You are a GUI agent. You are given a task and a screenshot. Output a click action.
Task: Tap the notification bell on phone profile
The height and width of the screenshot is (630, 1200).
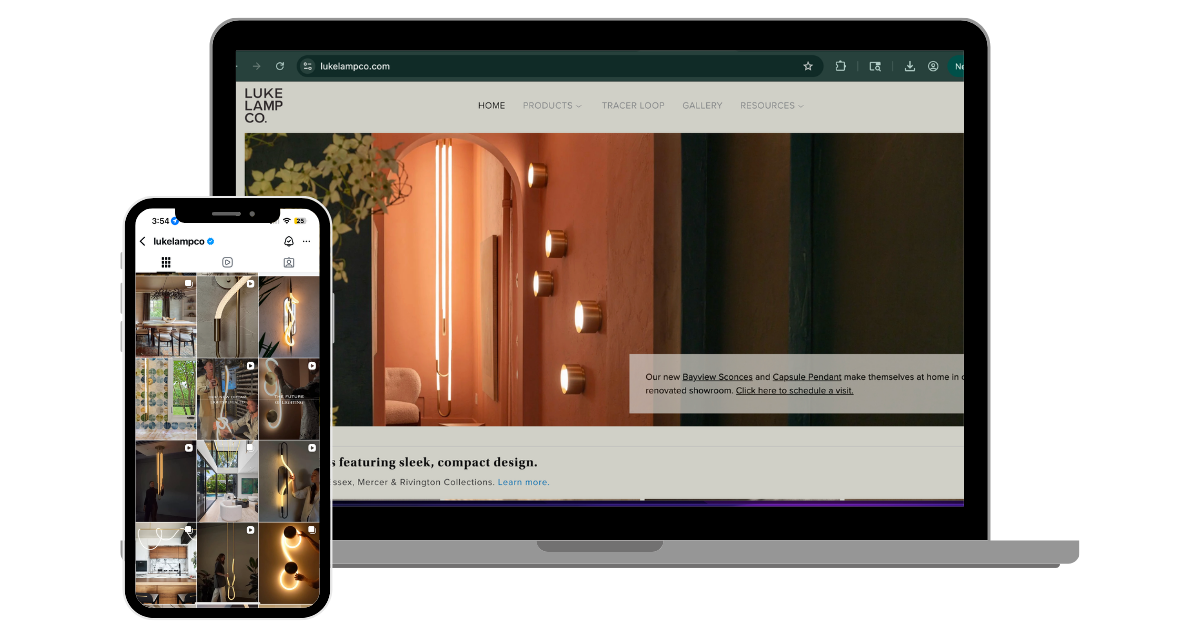point(289,241)
